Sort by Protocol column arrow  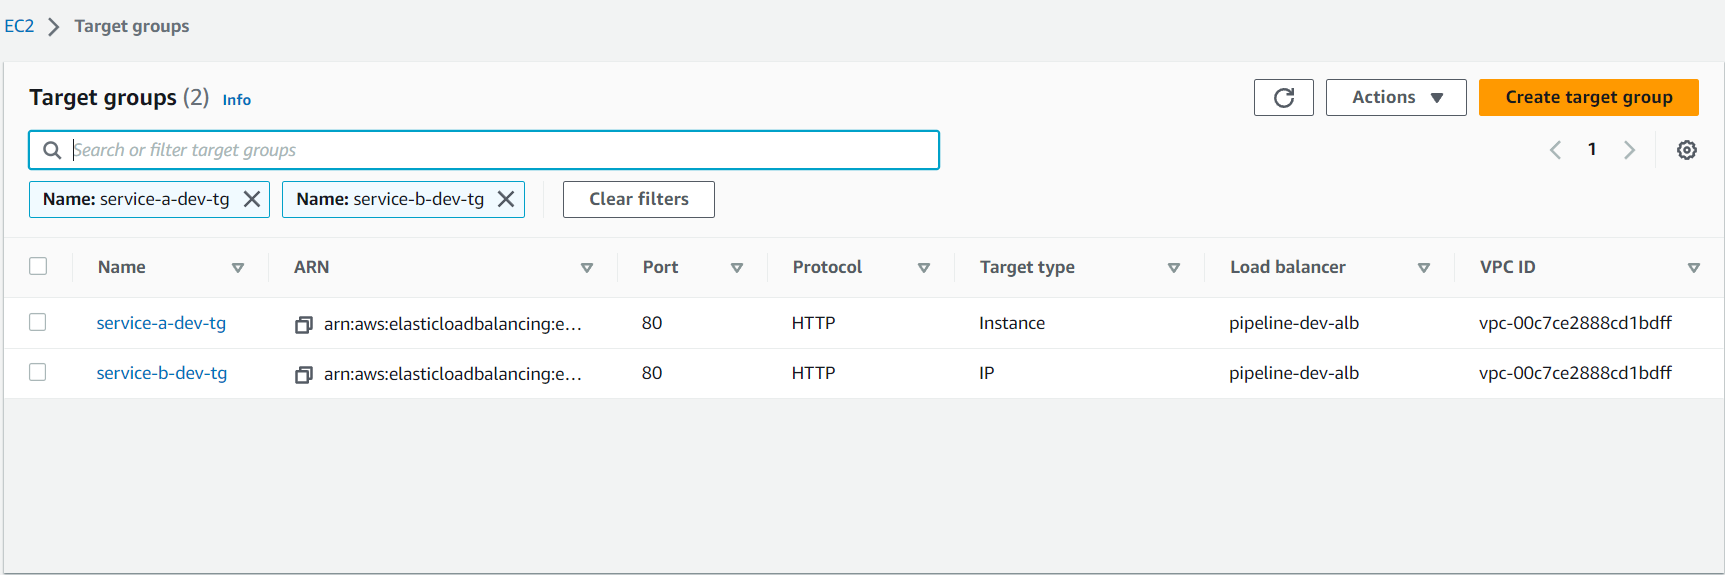[924, 267]
